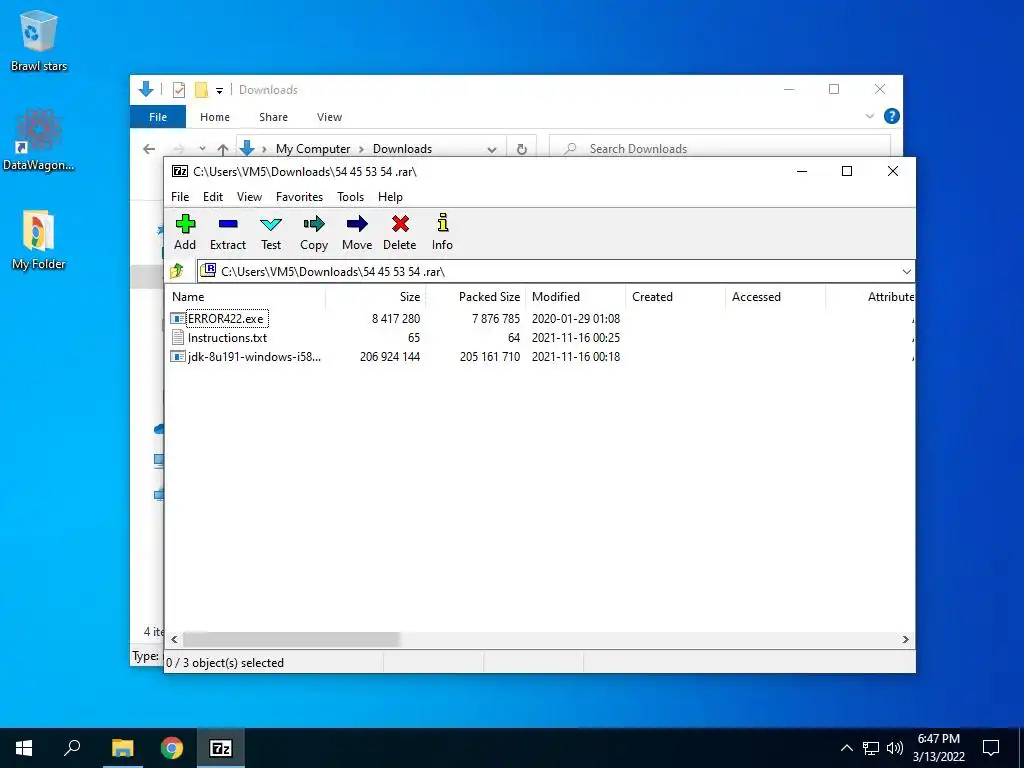Click the 7-Zip taskbar button

pyautogui.click(x=221, y=748)
